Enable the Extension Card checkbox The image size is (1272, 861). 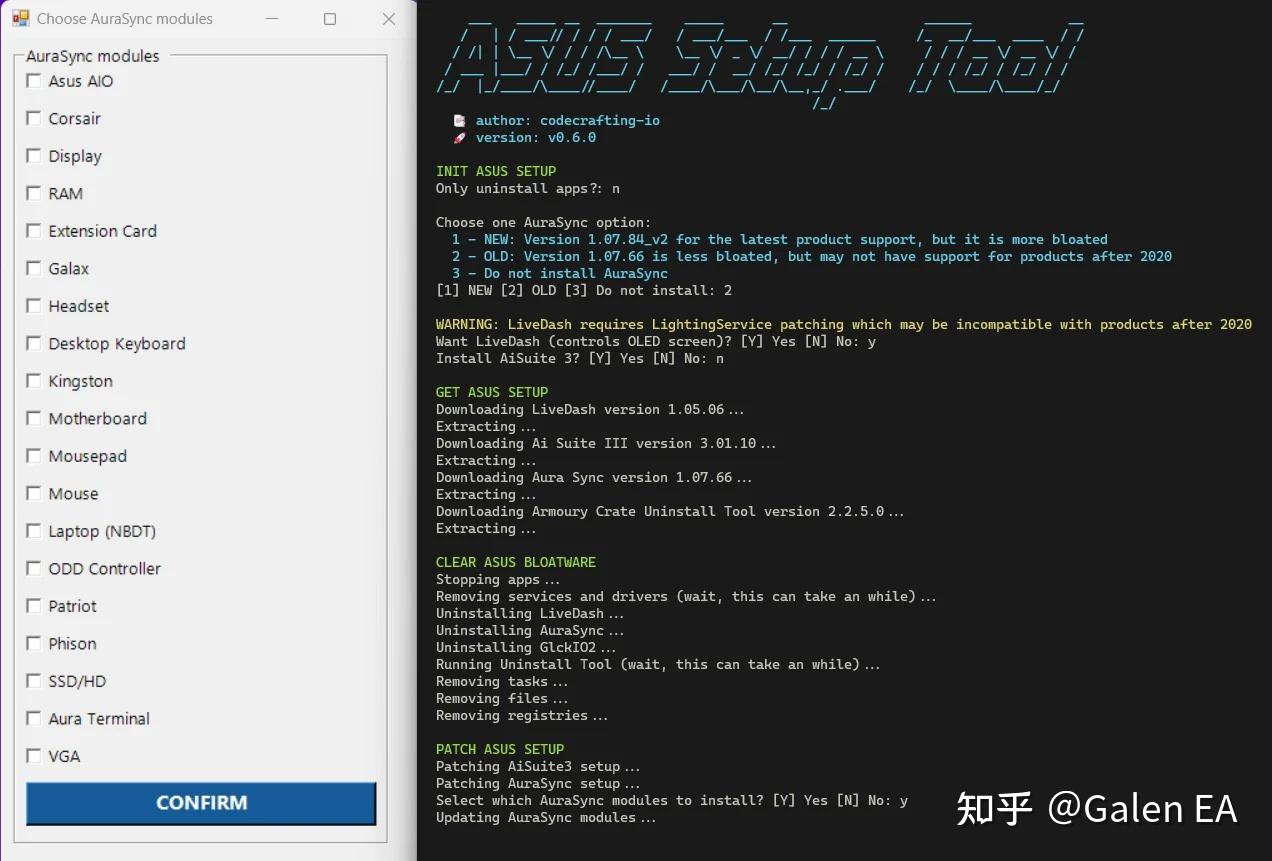pos(34,231)
